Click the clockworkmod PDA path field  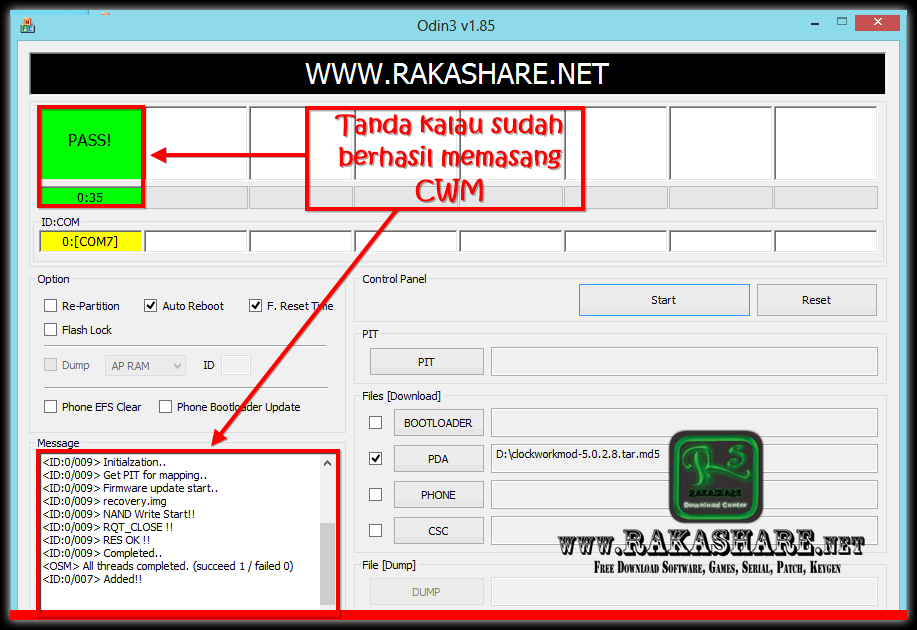click(x=684, y=459)
